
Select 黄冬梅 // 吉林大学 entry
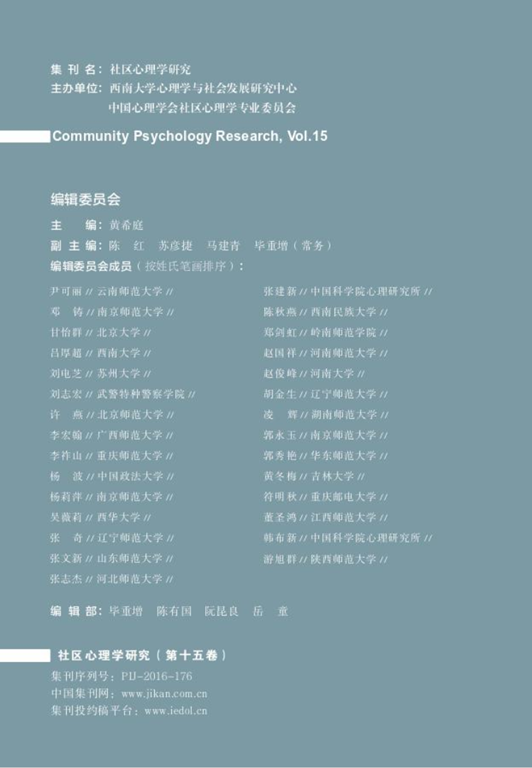[314, 476]
